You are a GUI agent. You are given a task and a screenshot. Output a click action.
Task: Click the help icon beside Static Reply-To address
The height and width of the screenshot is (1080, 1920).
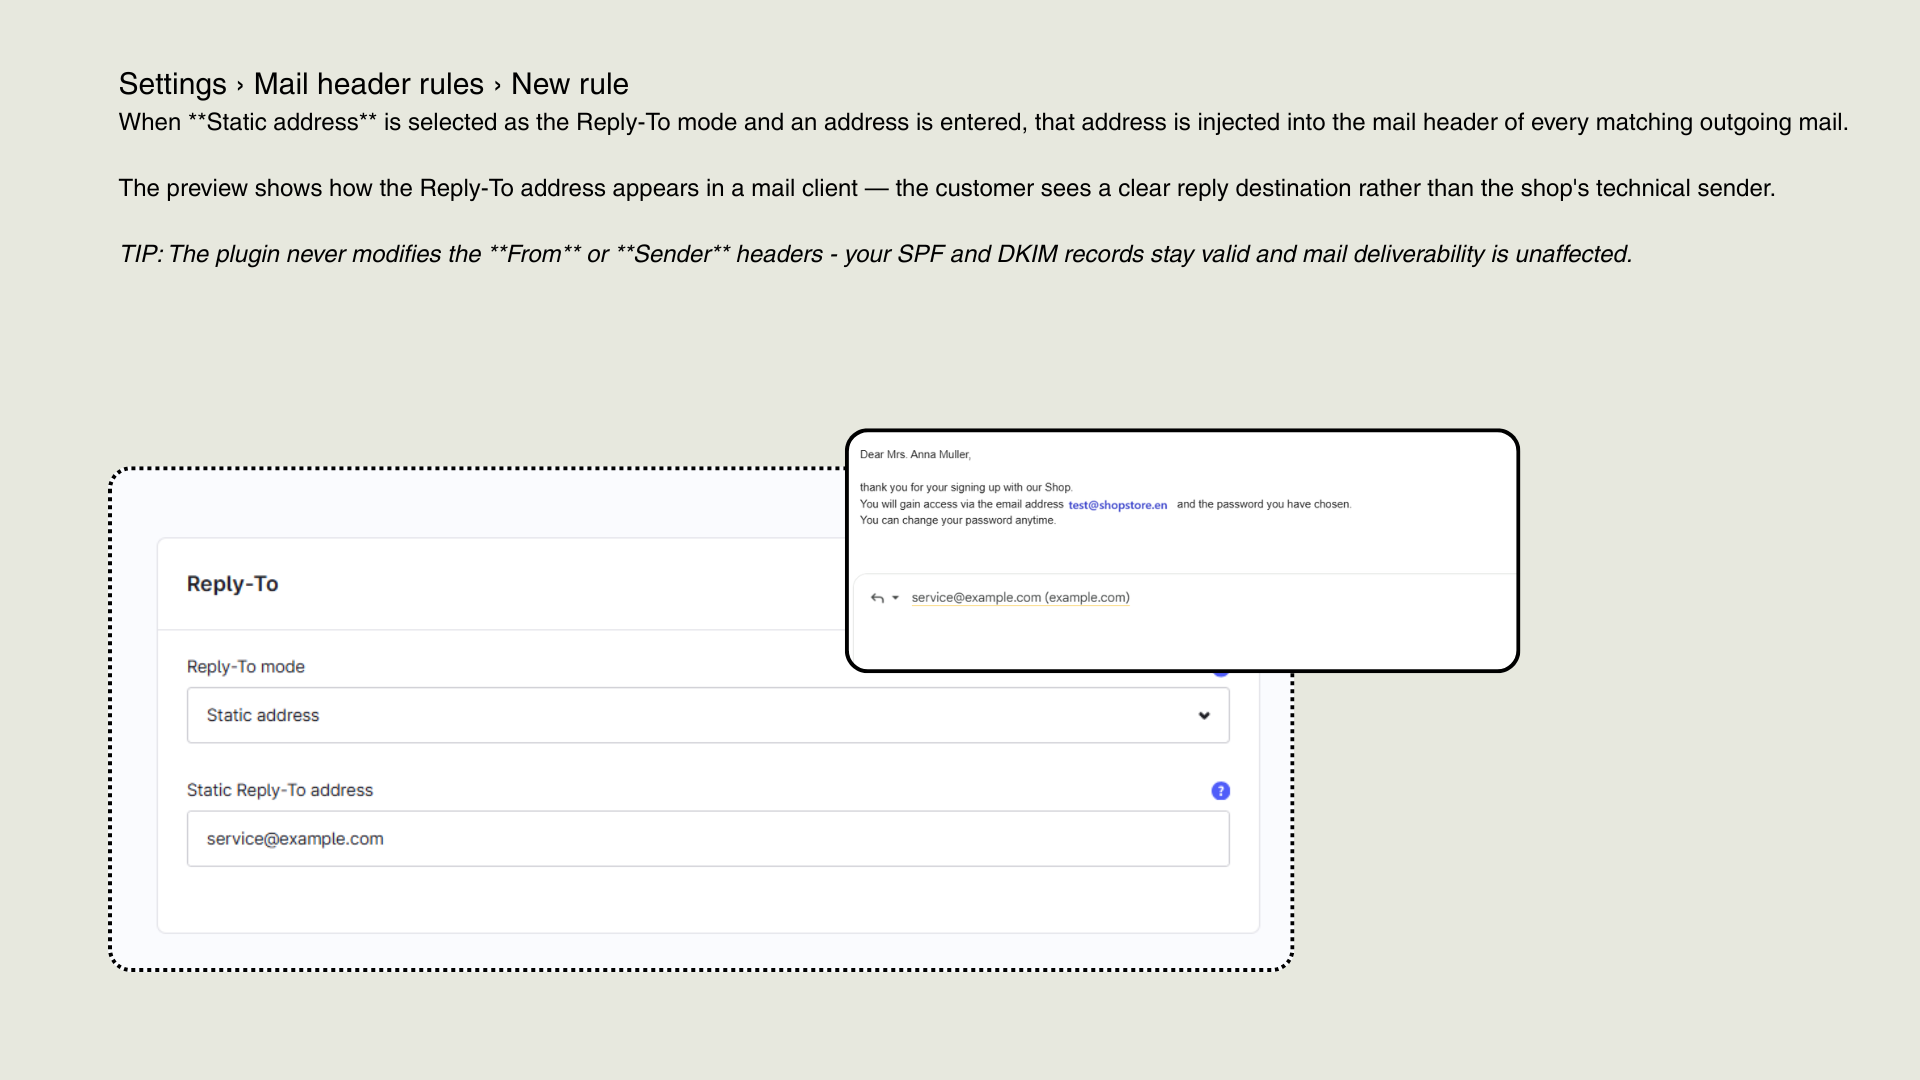[1220, 791]
